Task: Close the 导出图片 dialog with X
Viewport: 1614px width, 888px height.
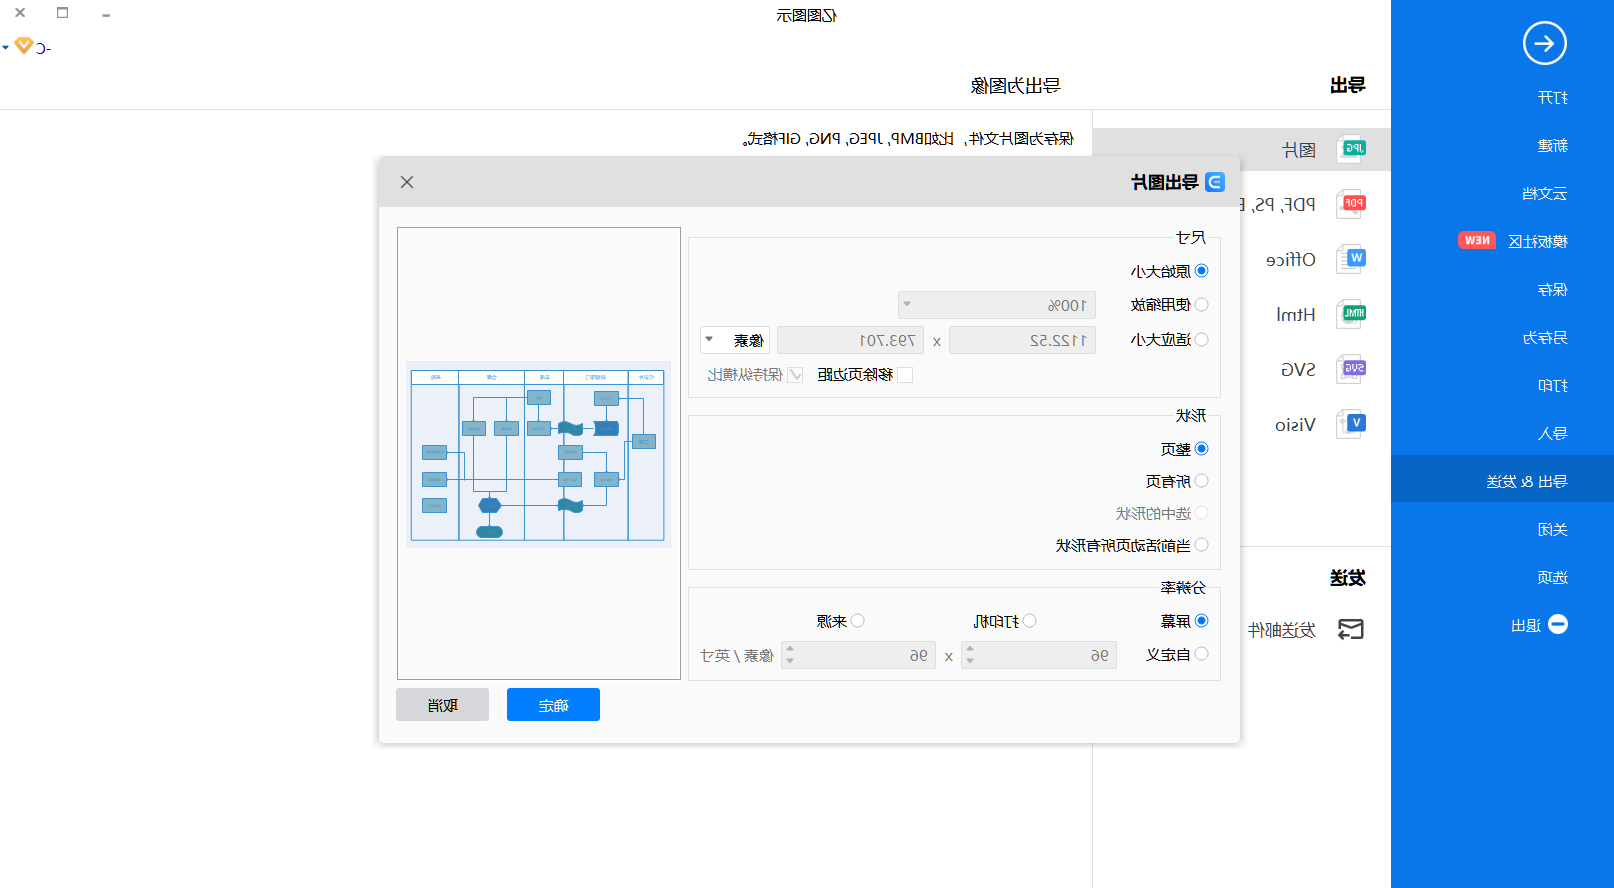Action: [406, 182]
